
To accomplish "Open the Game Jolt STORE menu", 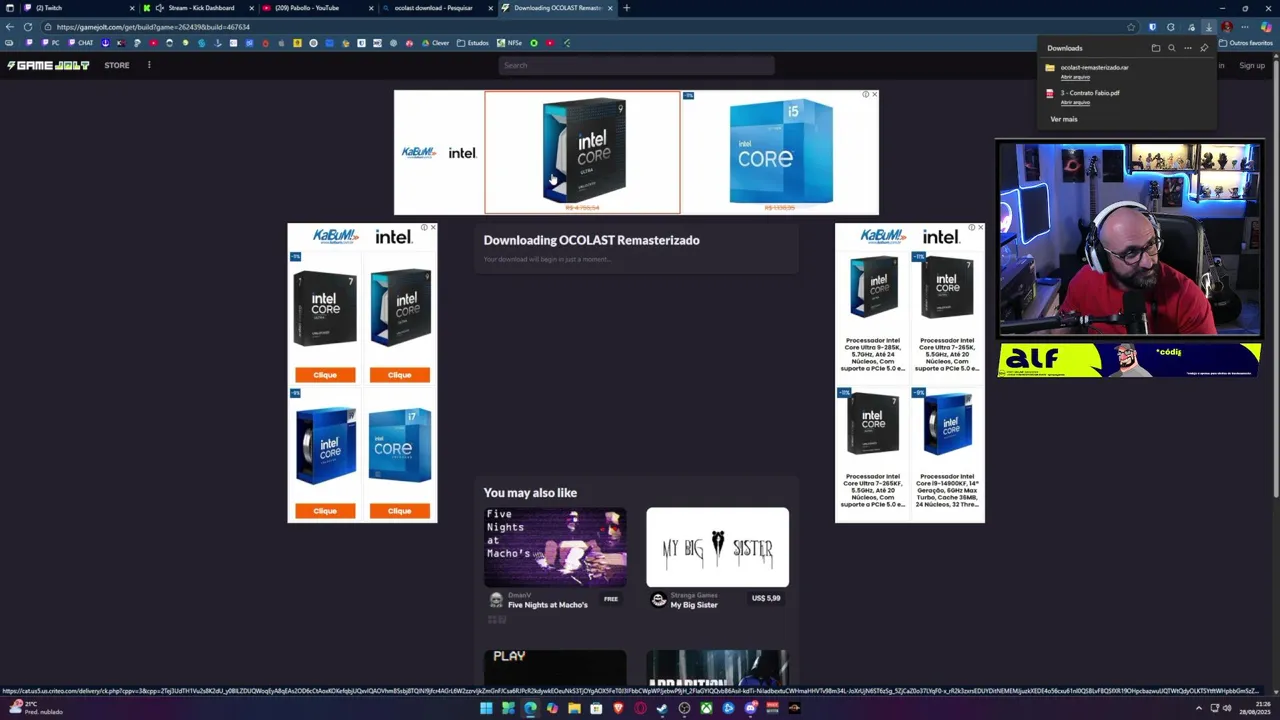I will (x=117, y=65).
